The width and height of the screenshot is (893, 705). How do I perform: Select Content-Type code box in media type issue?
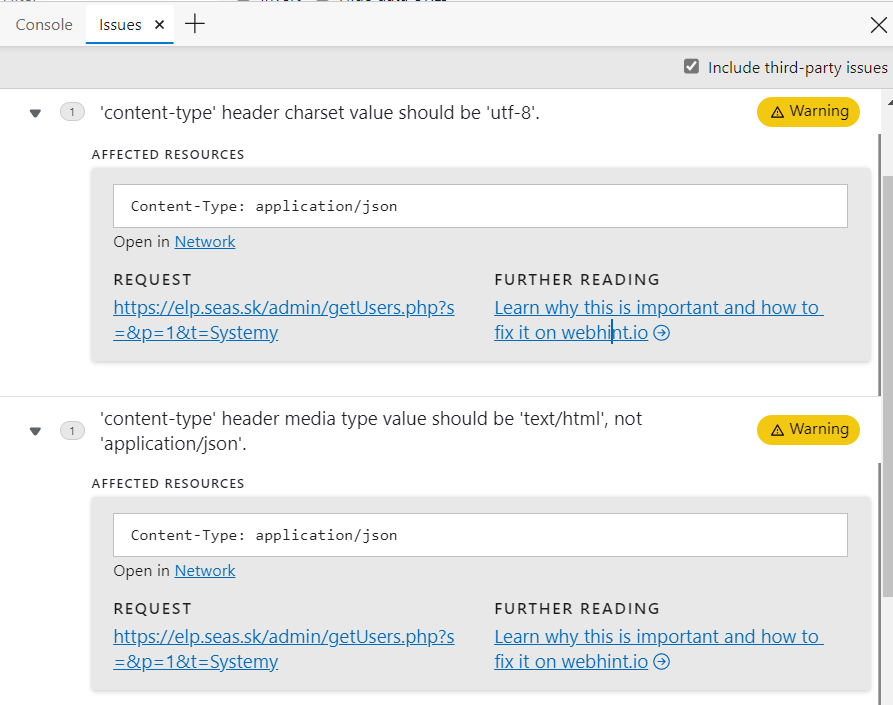480,535
